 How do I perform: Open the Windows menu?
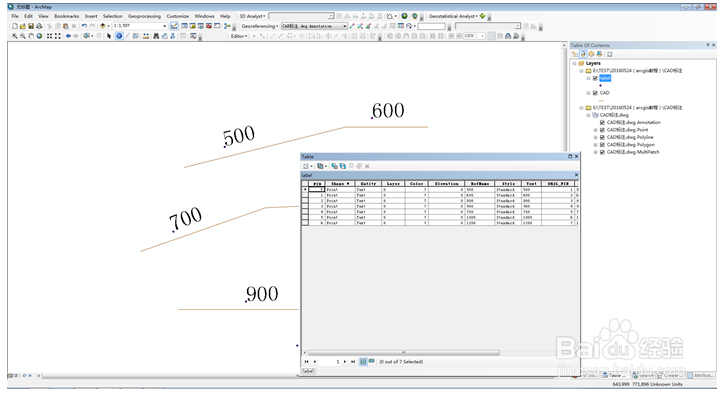click(x=204, y=16)
